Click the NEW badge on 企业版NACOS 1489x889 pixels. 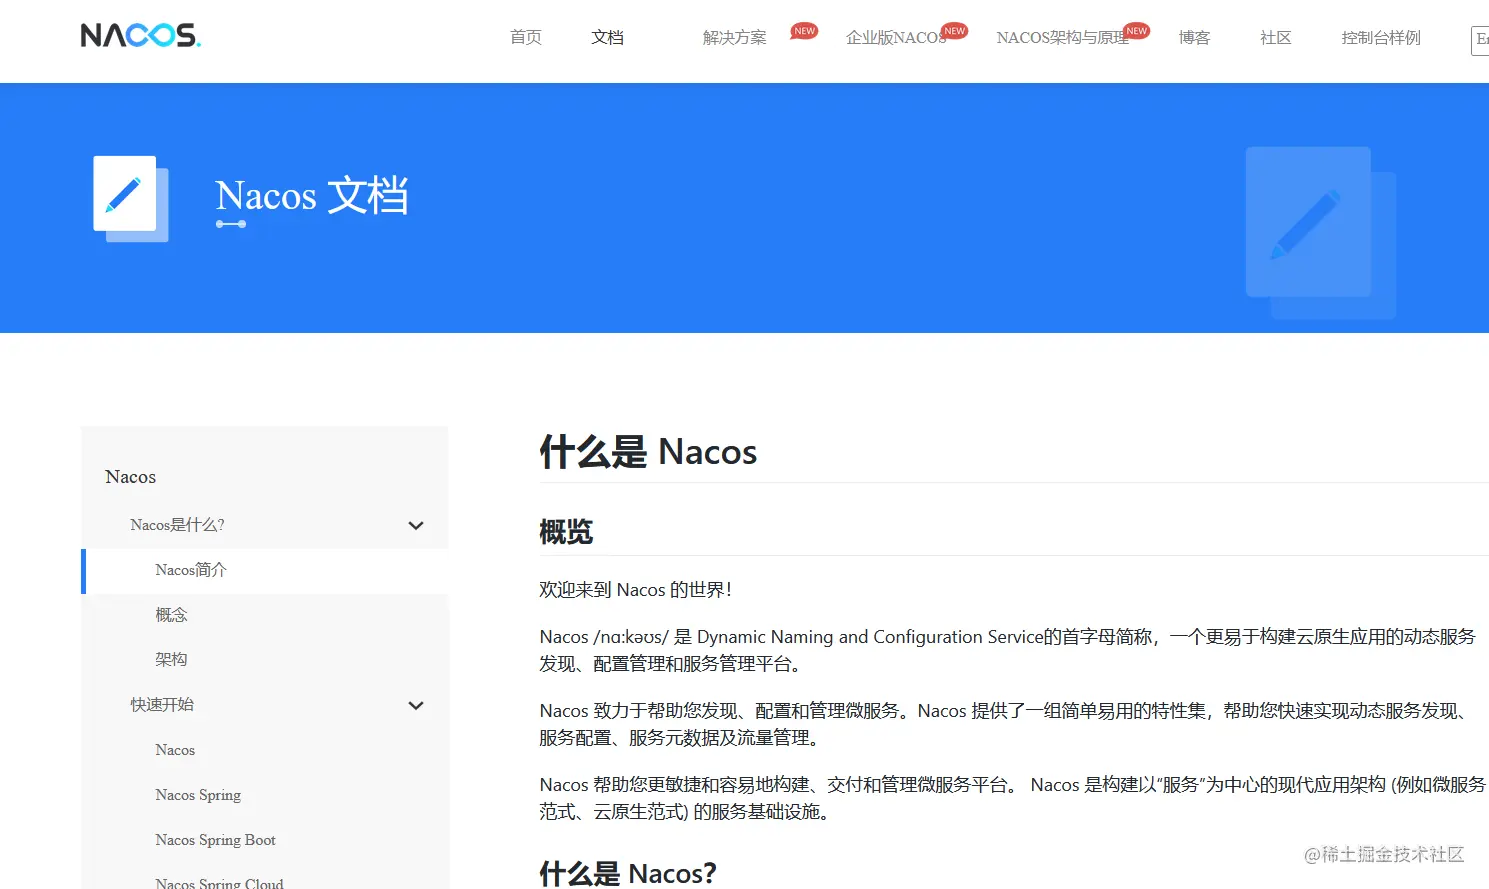[953, 30]
